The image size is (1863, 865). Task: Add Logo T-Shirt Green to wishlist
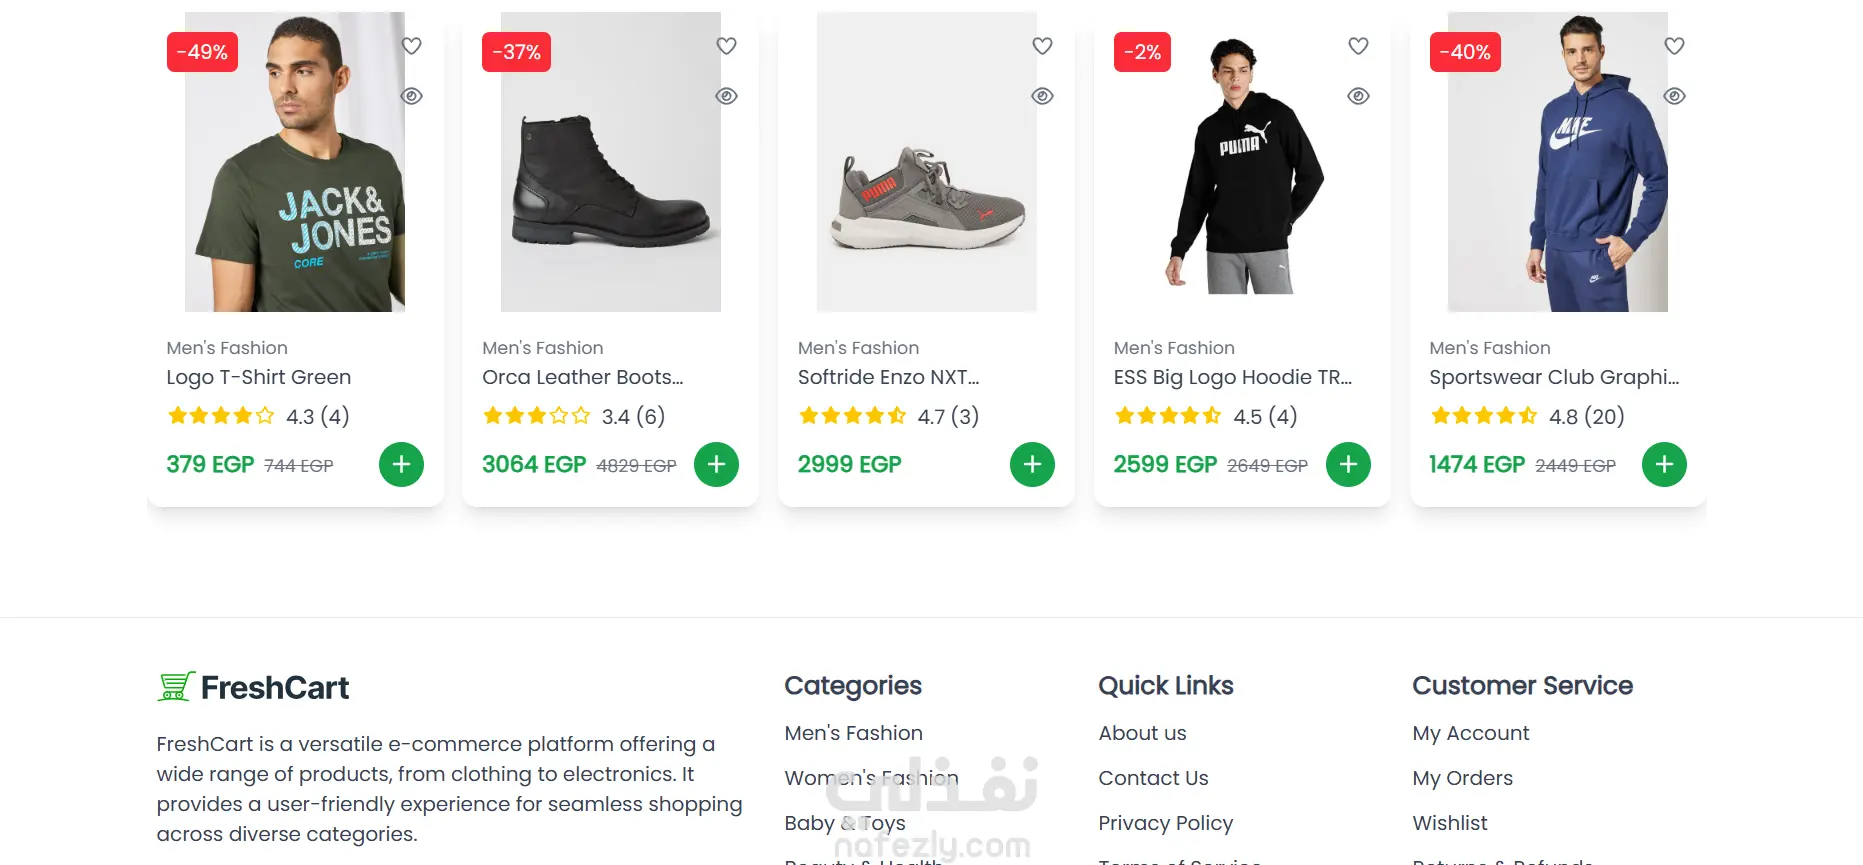point(411,46)
